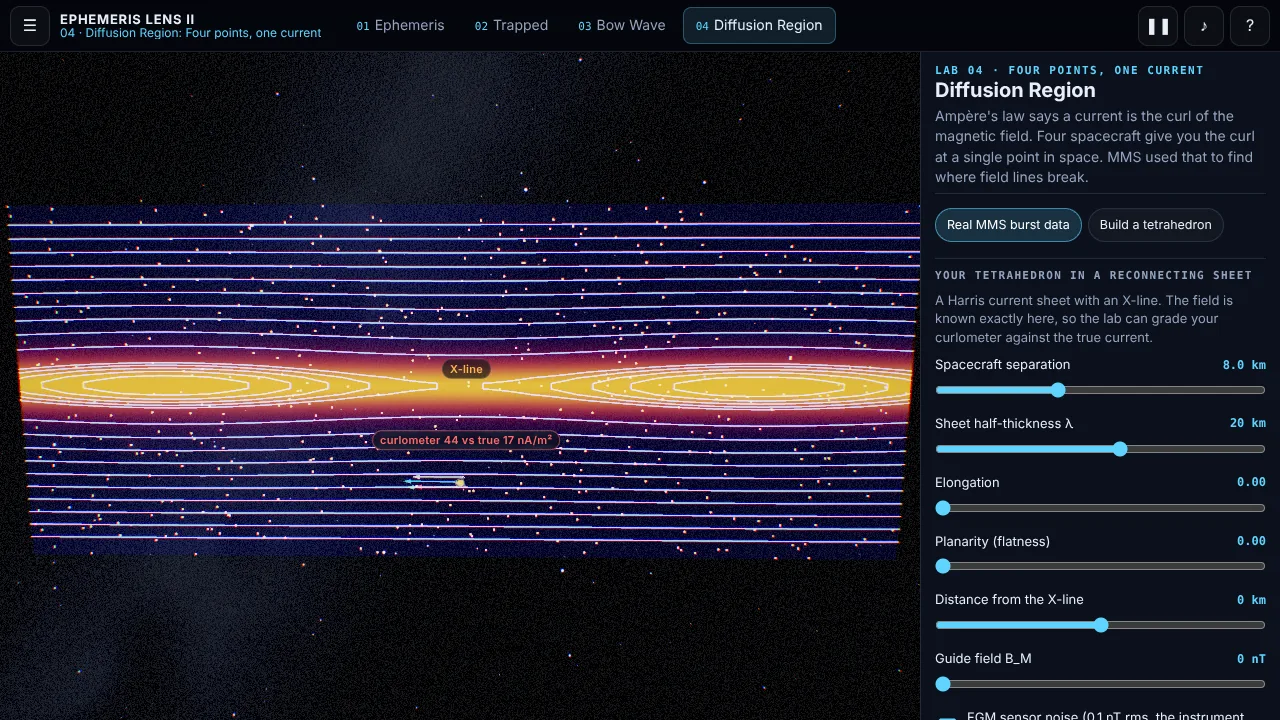Click the Ephemeris Lens II title
Screen dimensions: 1280x720
[127, 19]
